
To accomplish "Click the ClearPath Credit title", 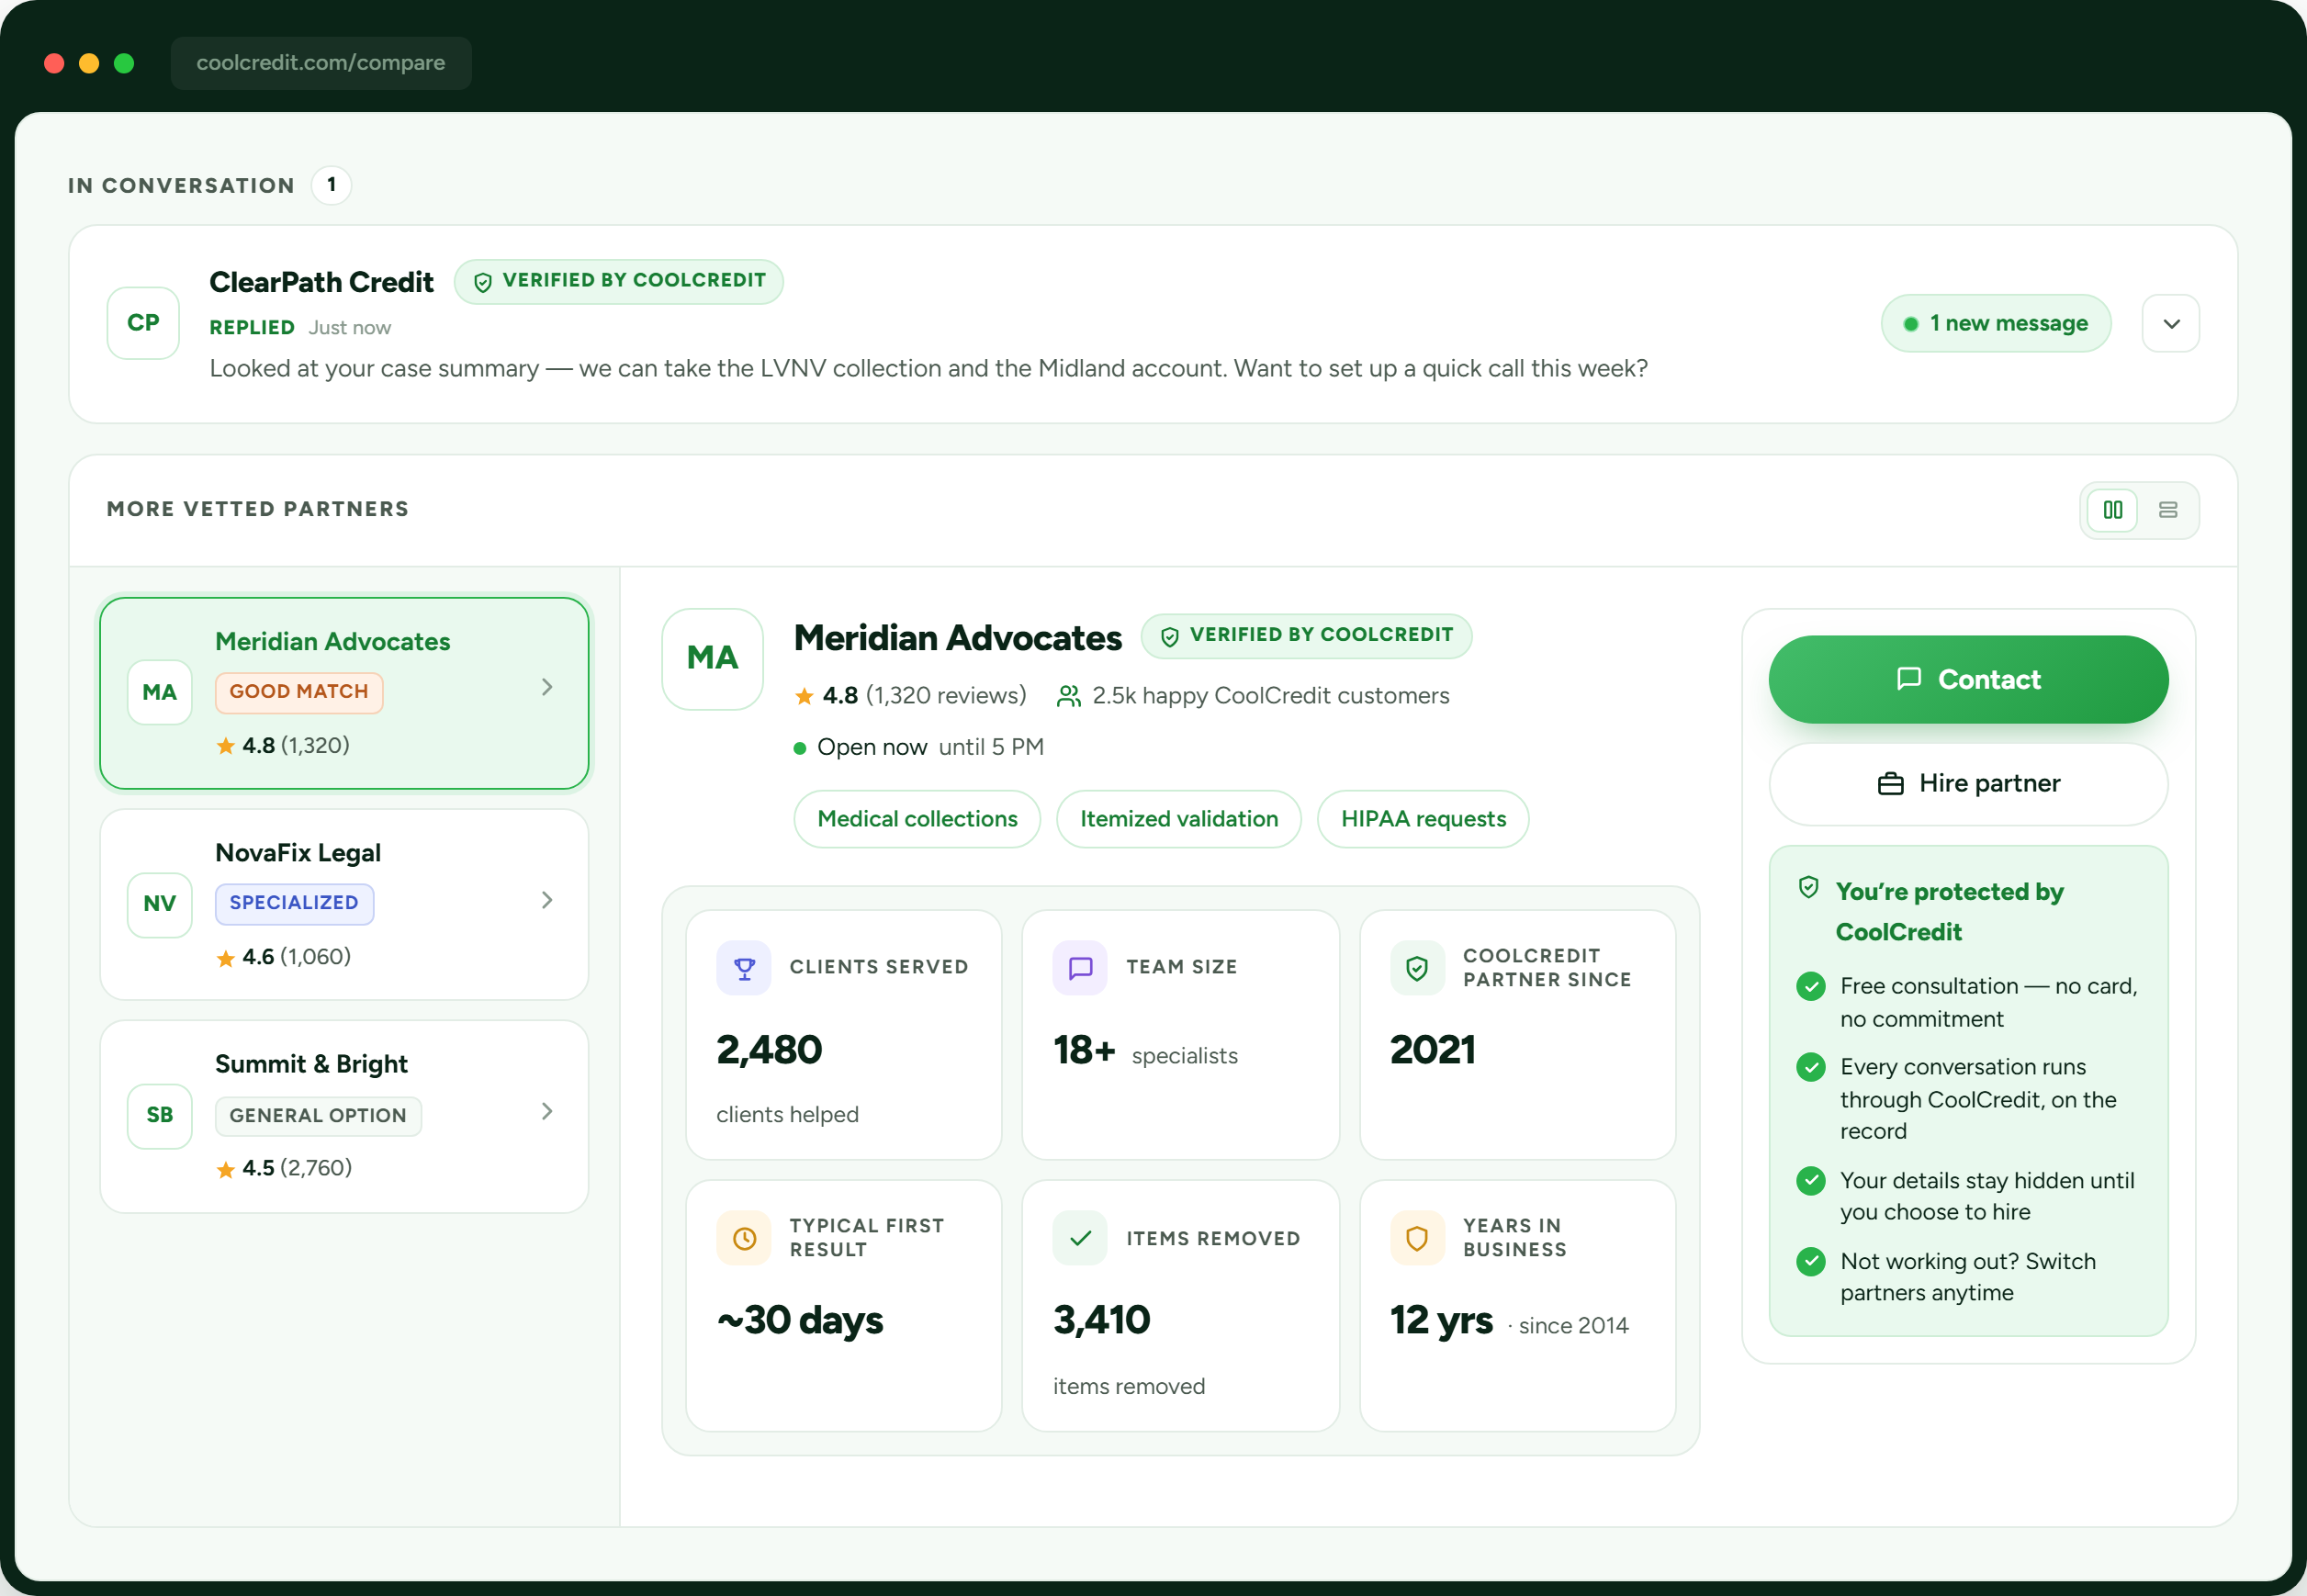I will point(321,282).
